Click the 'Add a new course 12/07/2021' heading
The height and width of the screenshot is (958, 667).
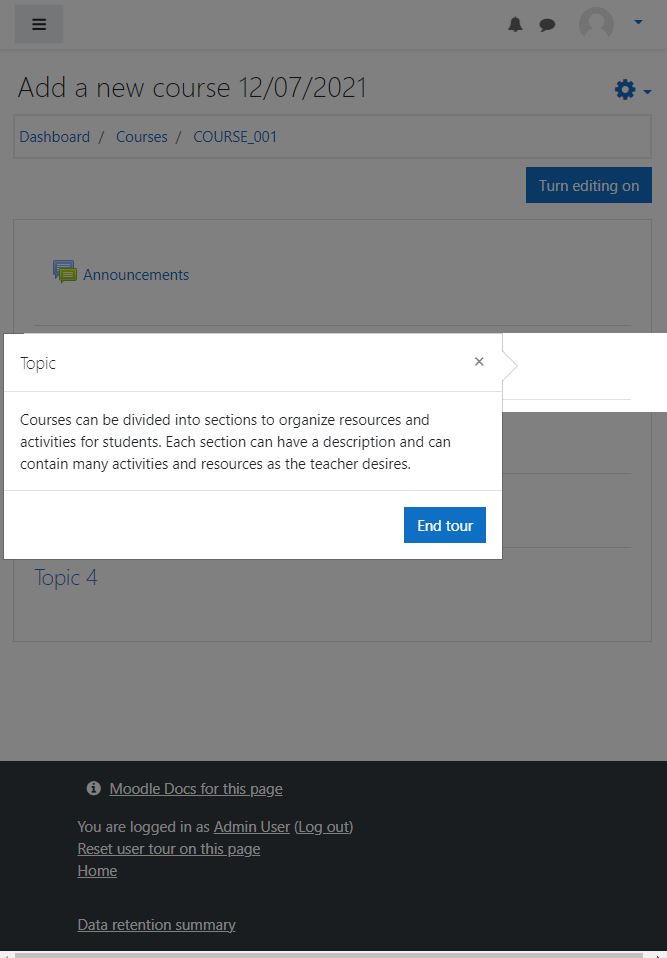click(x=192, y=87)
